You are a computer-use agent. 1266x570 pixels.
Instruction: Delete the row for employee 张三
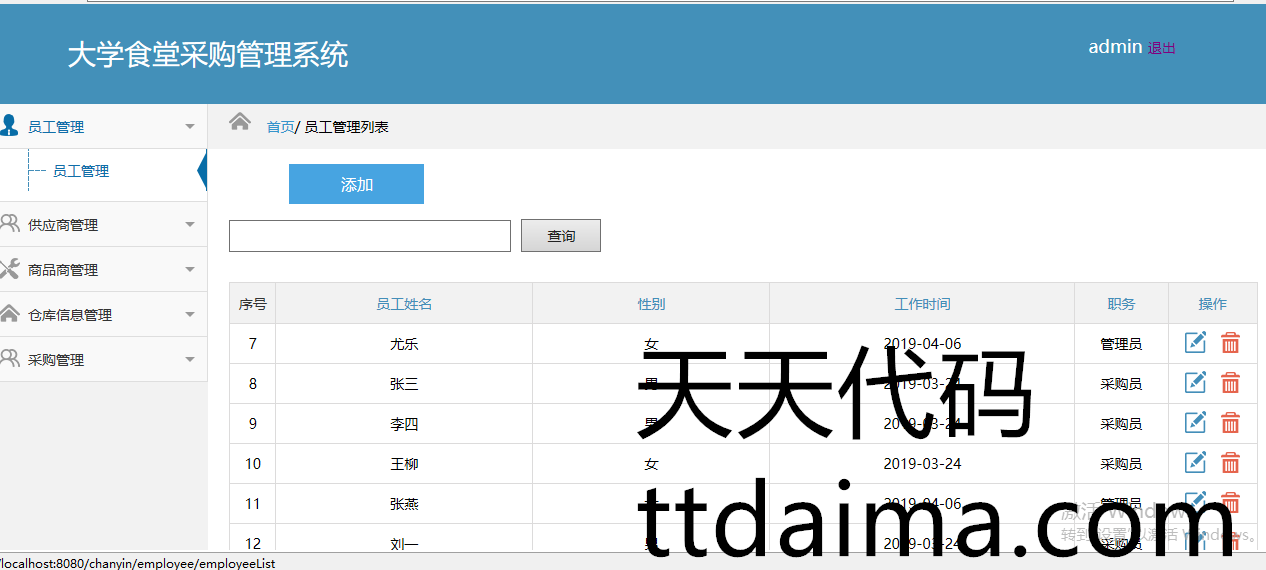(1231, 383)
